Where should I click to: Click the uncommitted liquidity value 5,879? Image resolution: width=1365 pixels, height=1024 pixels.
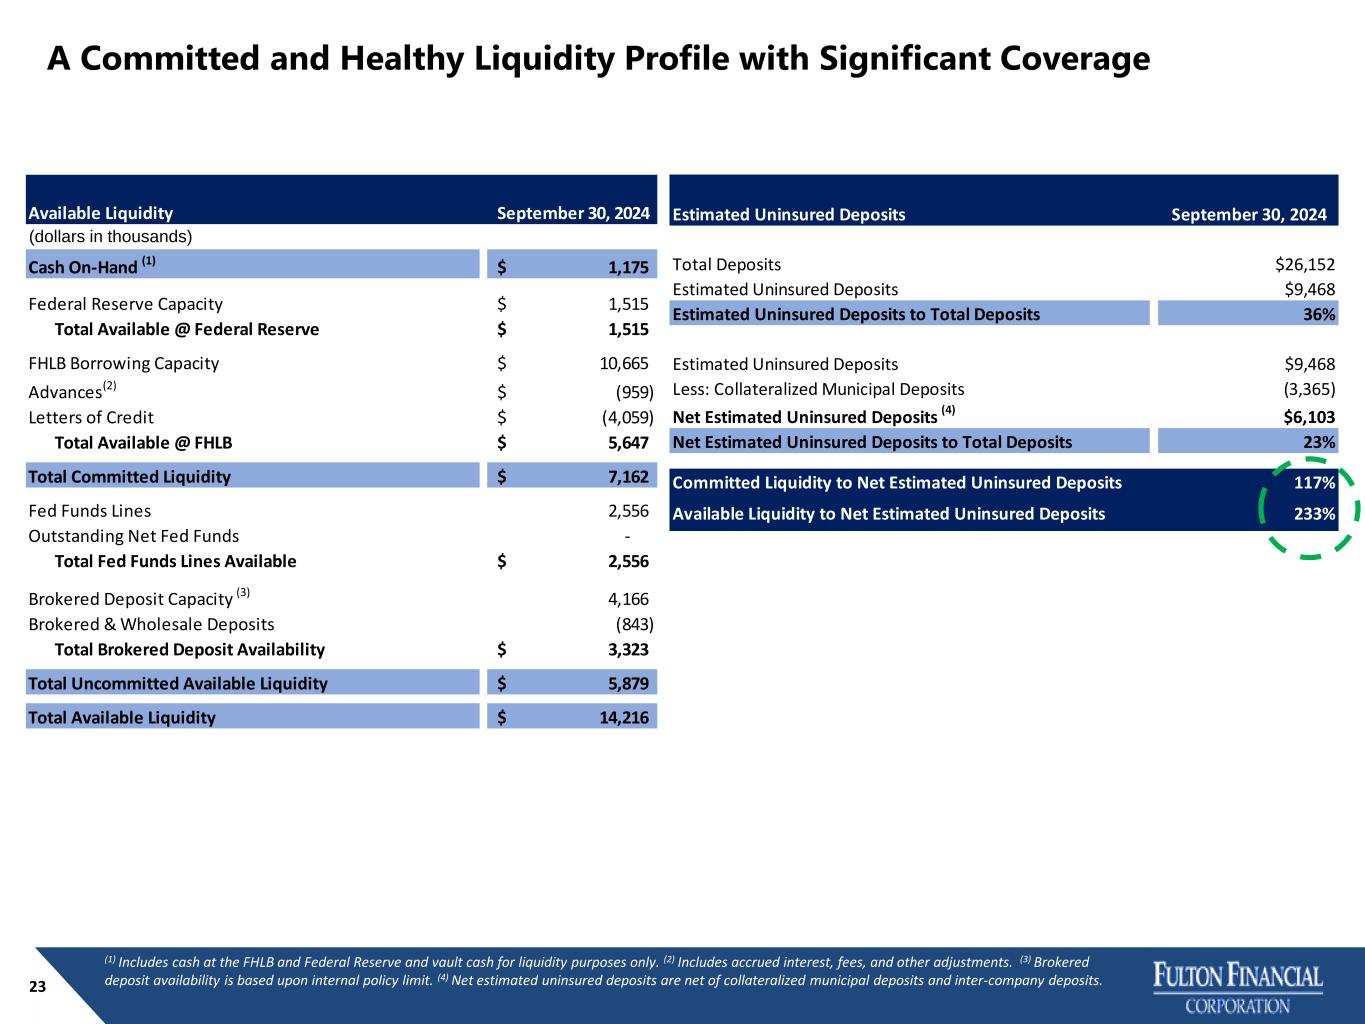coord(628,684)
